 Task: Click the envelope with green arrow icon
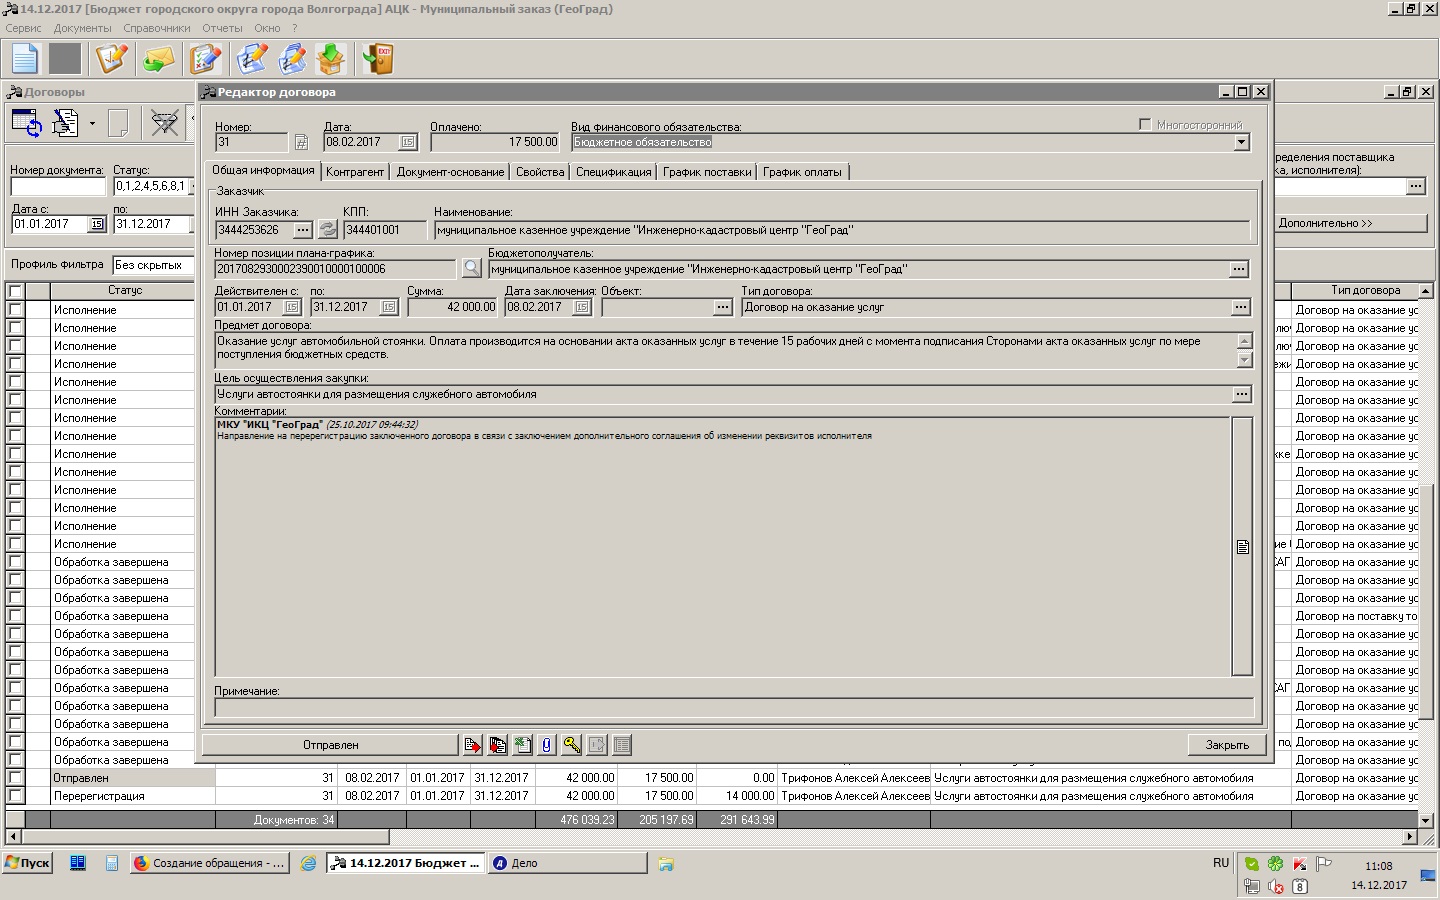[158, 59]
